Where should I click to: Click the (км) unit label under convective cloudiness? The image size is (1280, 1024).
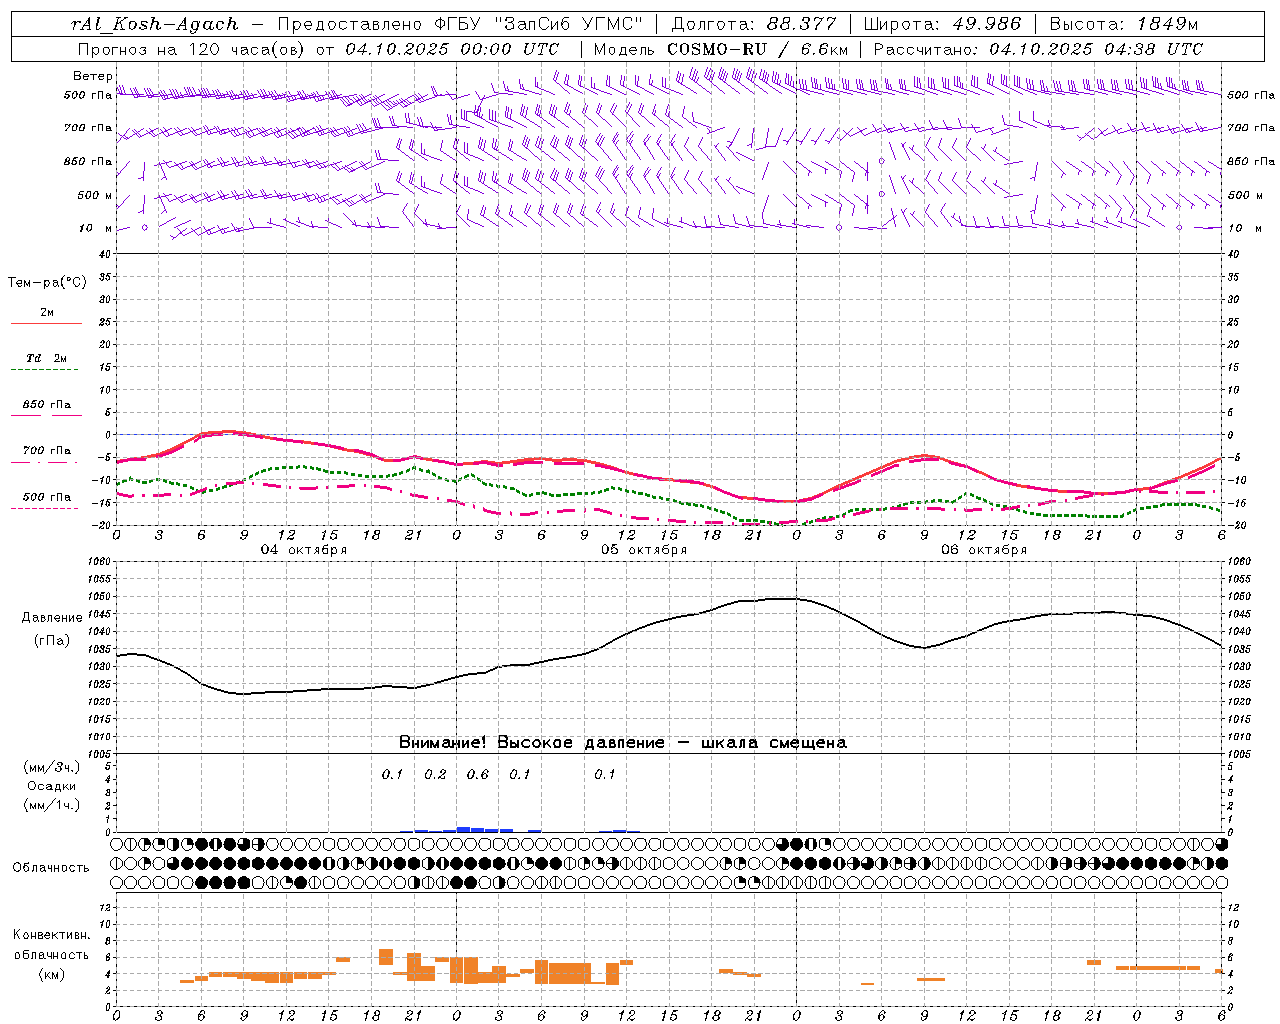pyautogui.click(x=51, y=974)
